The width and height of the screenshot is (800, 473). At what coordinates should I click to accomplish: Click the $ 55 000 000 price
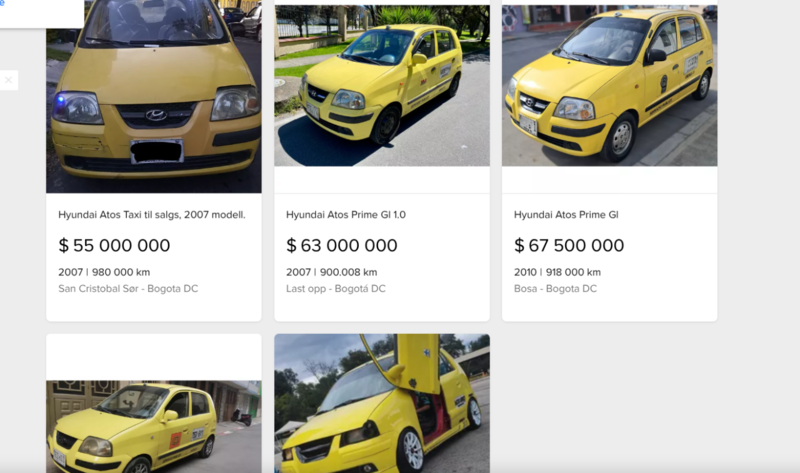[114, 245]
